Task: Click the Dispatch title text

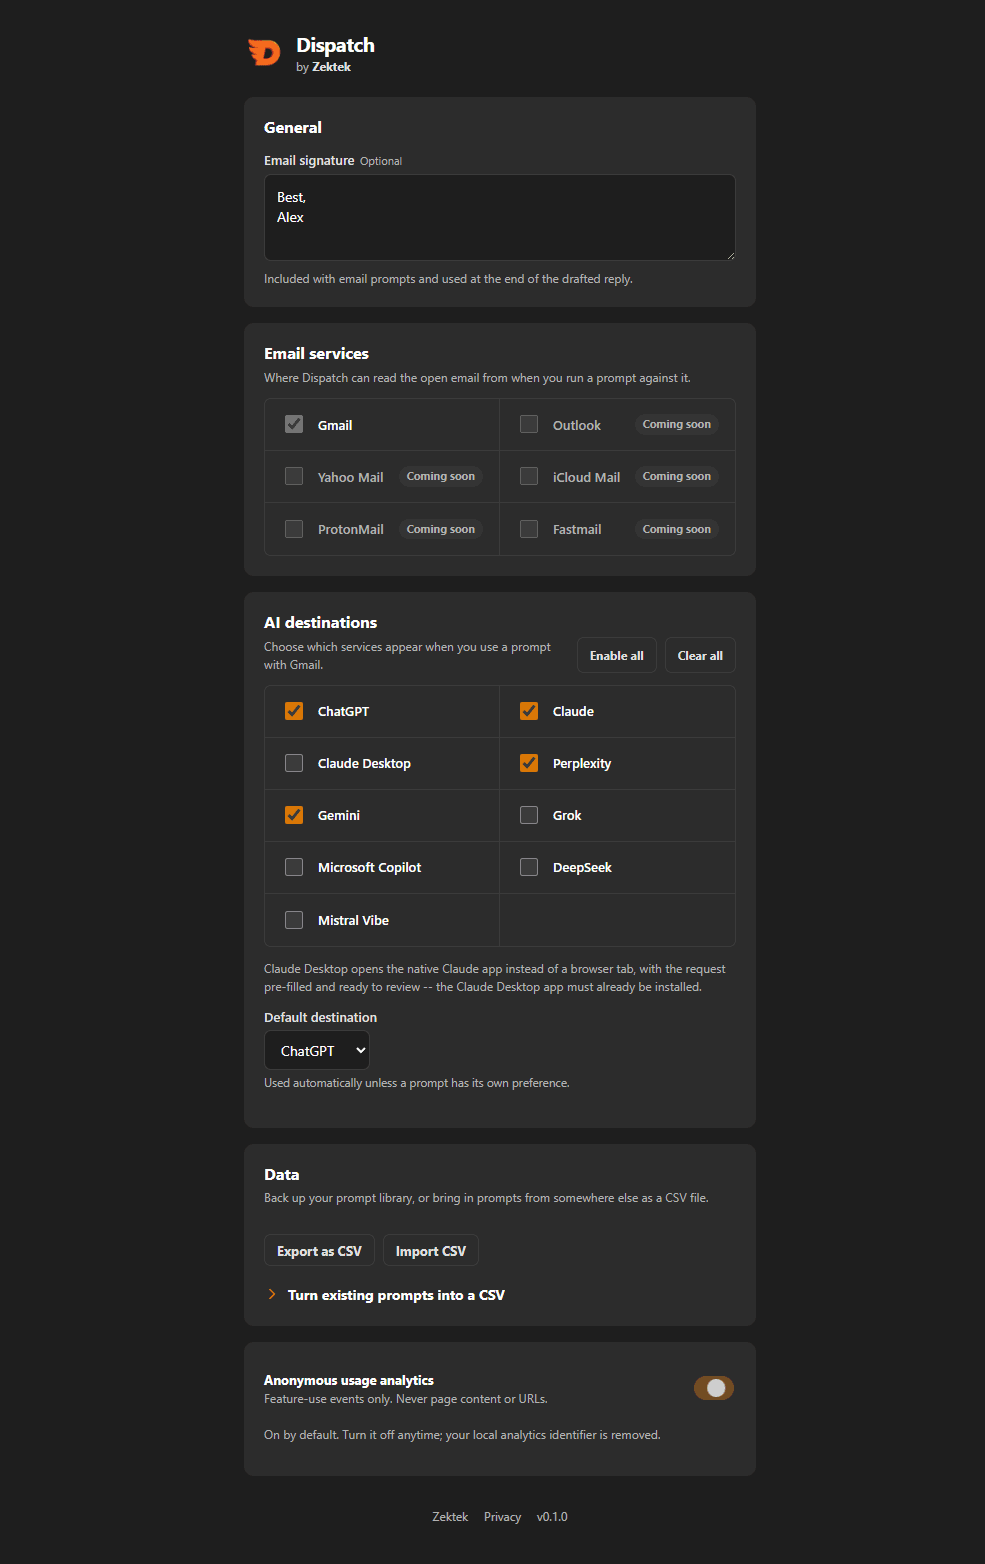Action: click(x=335, y=45)
